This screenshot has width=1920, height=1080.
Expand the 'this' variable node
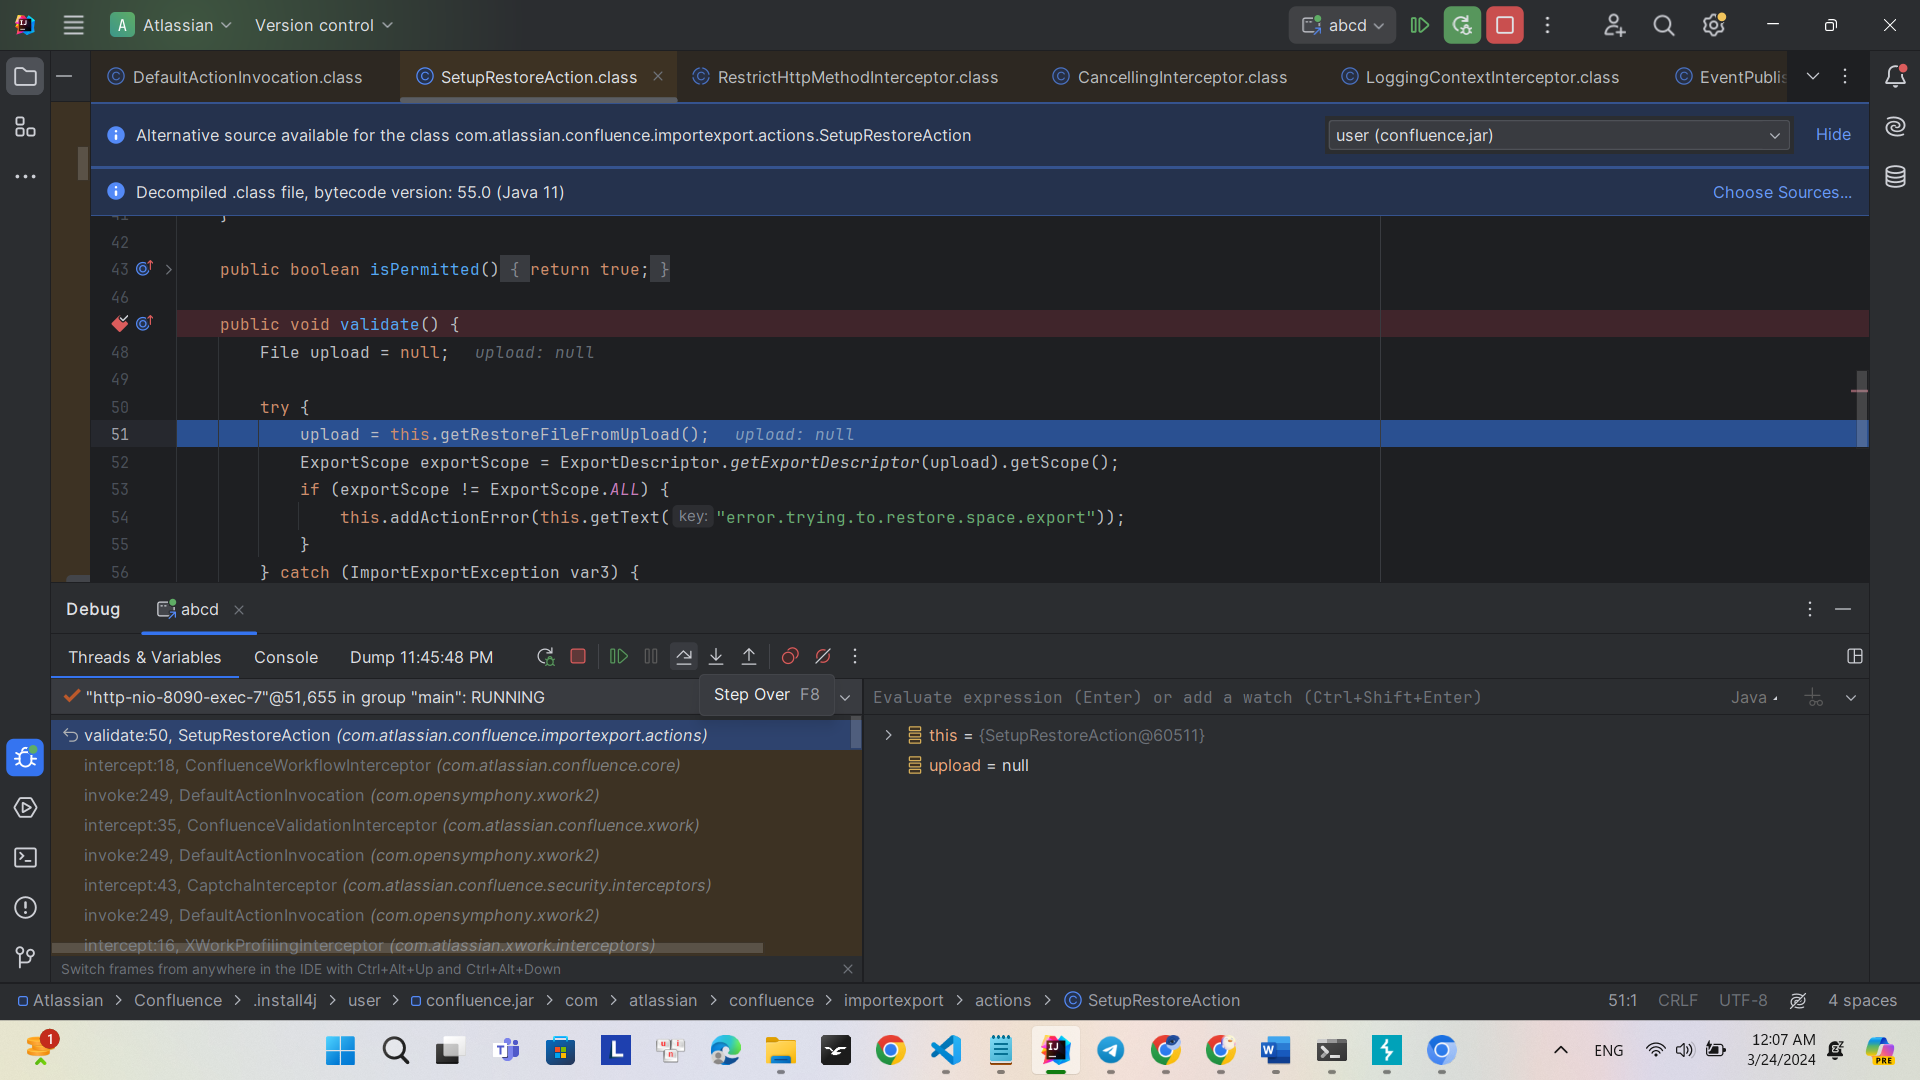pos(888,735)
